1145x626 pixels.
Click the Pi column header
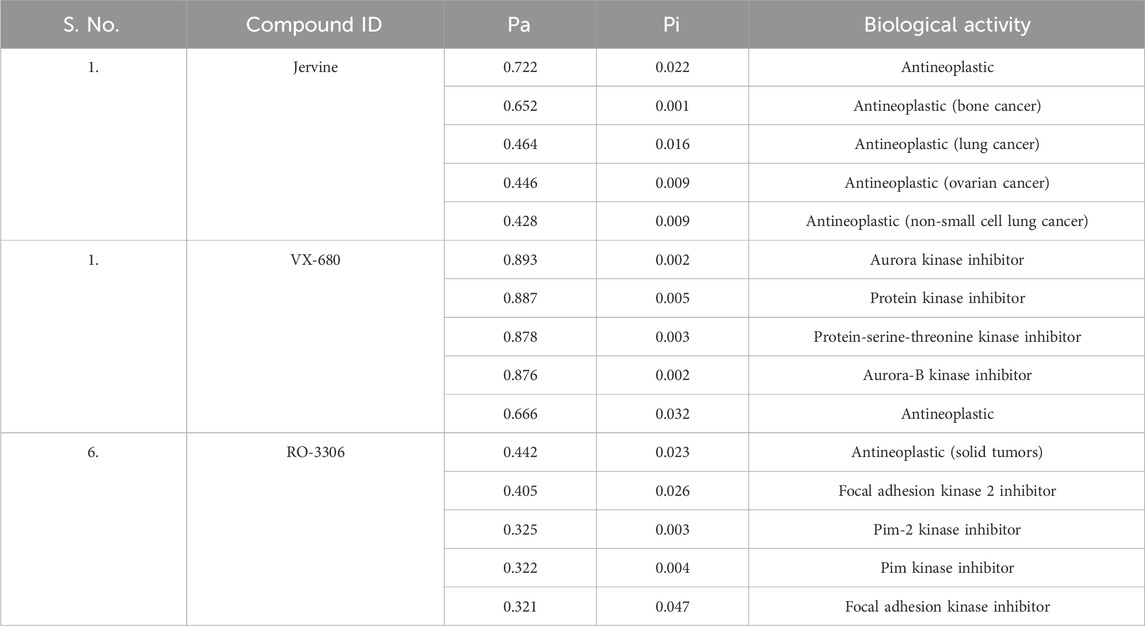point(672,25)
